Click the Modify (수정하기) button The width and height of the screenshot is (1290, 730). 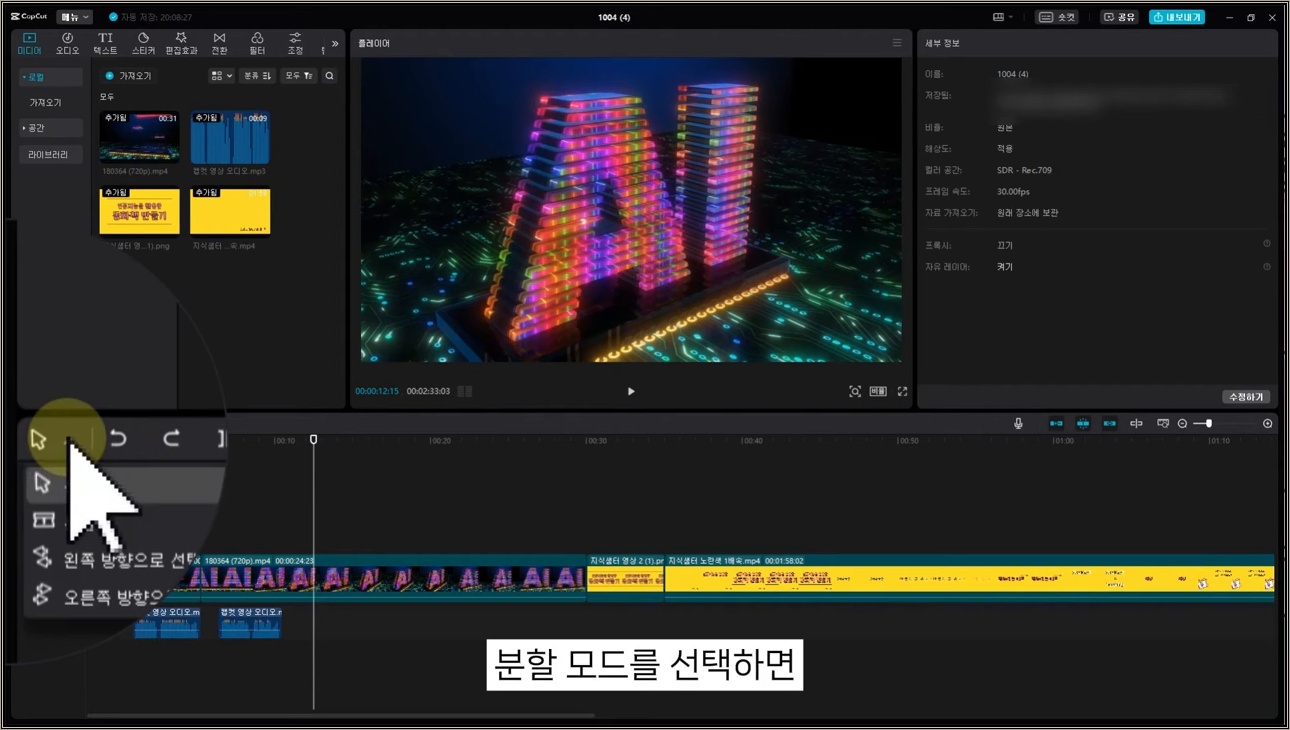[1246, 397]
